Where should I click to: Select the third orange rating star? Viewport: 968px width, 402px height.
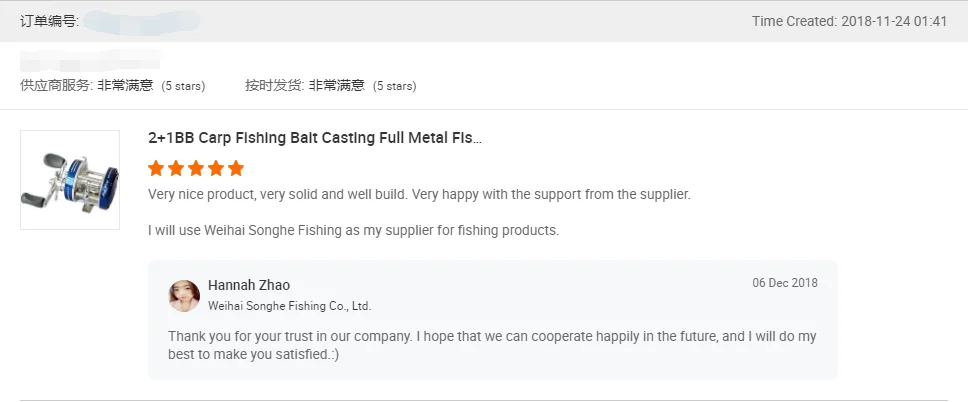pyautogui.click(x=196, y=168)
